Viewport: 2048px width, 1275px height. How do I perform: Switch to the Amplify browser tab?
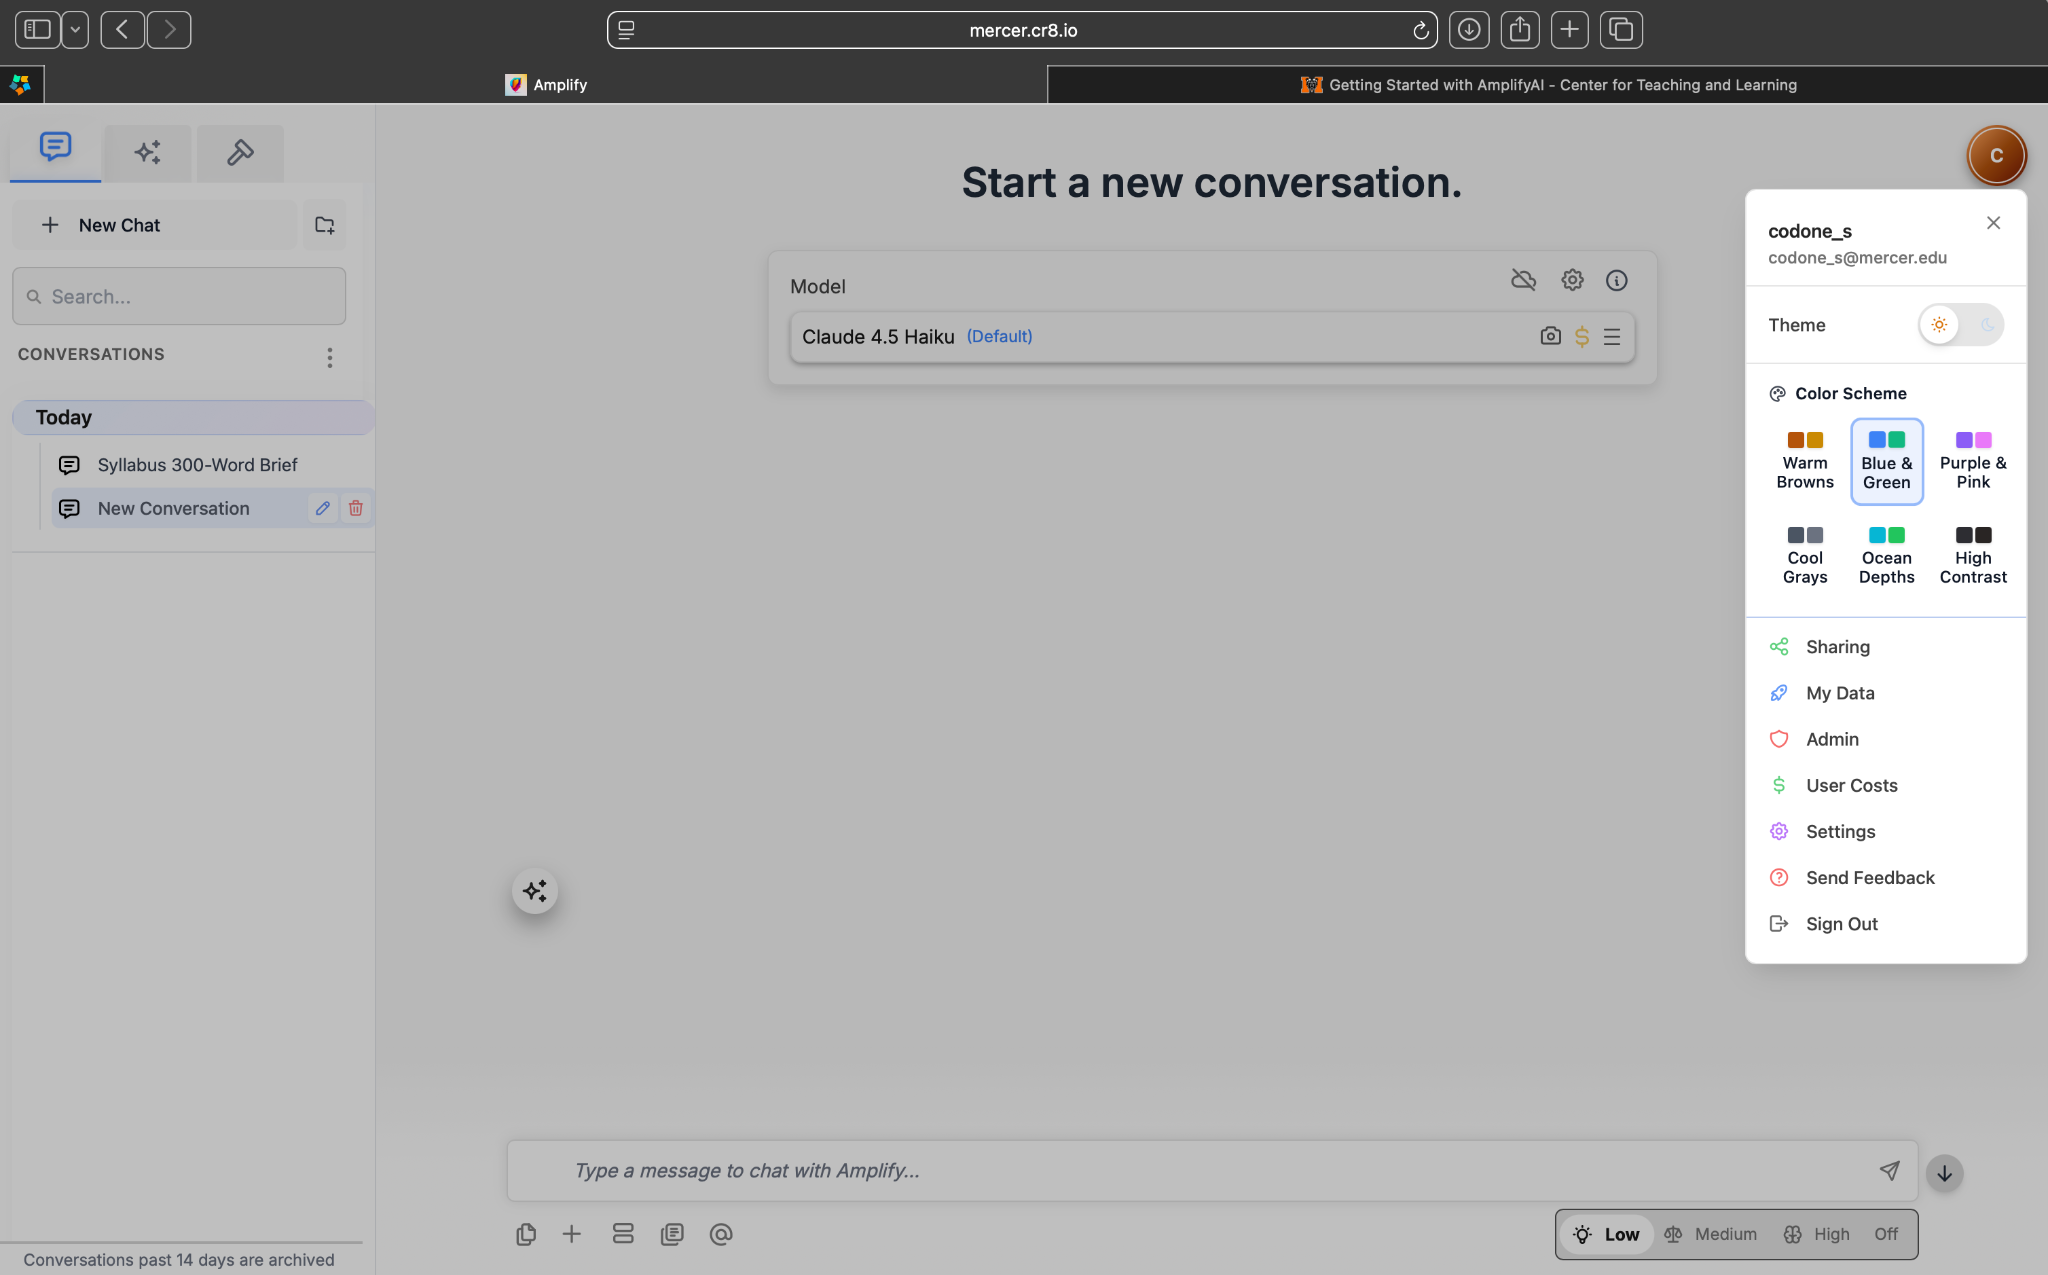[x=546, y=85]
